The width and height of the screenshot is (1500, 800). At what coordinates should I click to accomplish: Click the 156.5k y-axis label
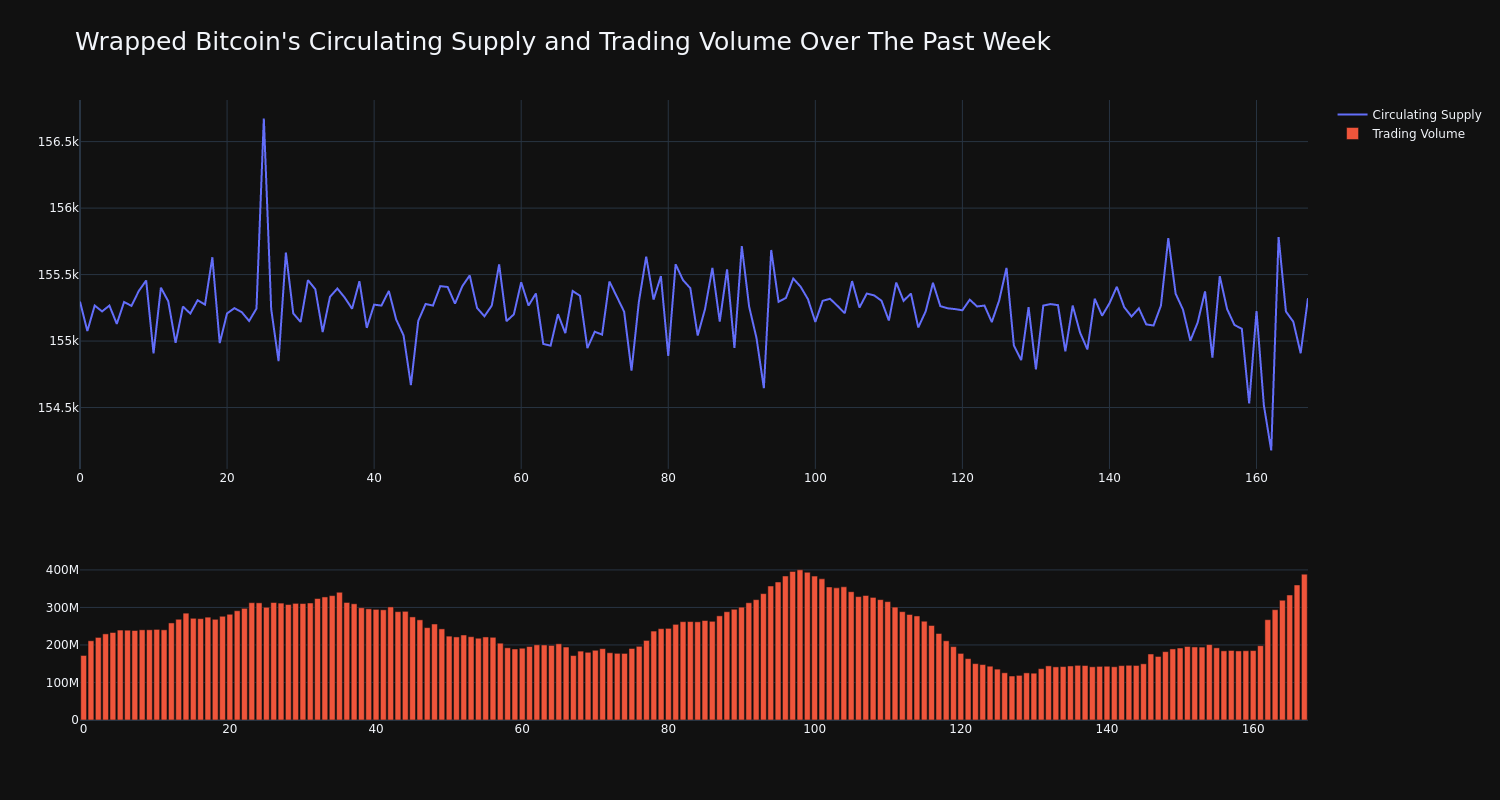(x=58, y=142)
